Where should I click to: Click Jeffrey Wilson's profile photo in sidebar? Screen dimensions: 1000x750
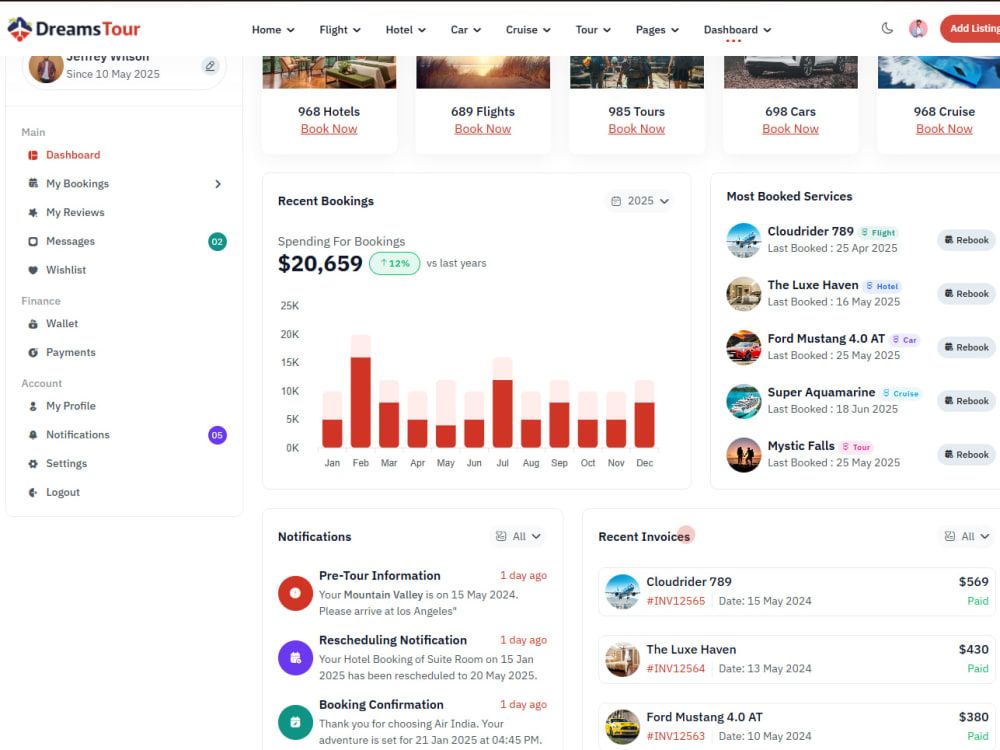point(46,68)
